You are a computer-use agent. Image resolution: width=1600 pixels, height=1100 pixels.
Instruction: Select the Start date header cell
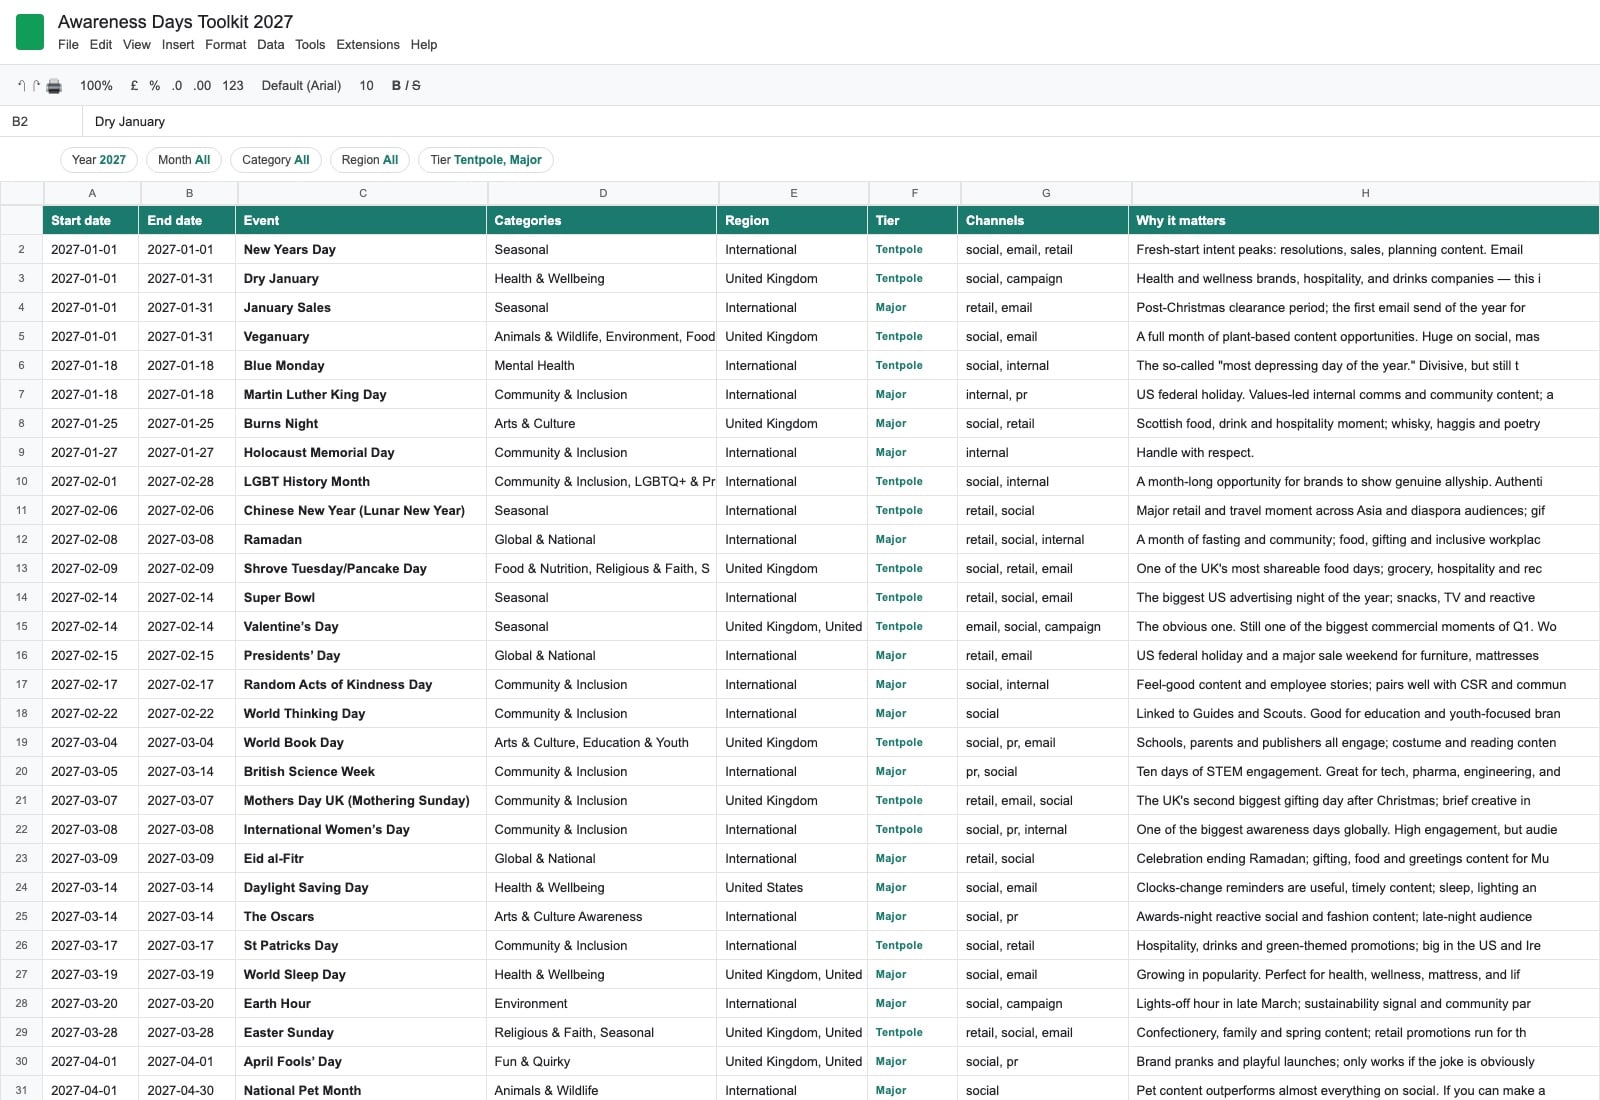(92, 220)
